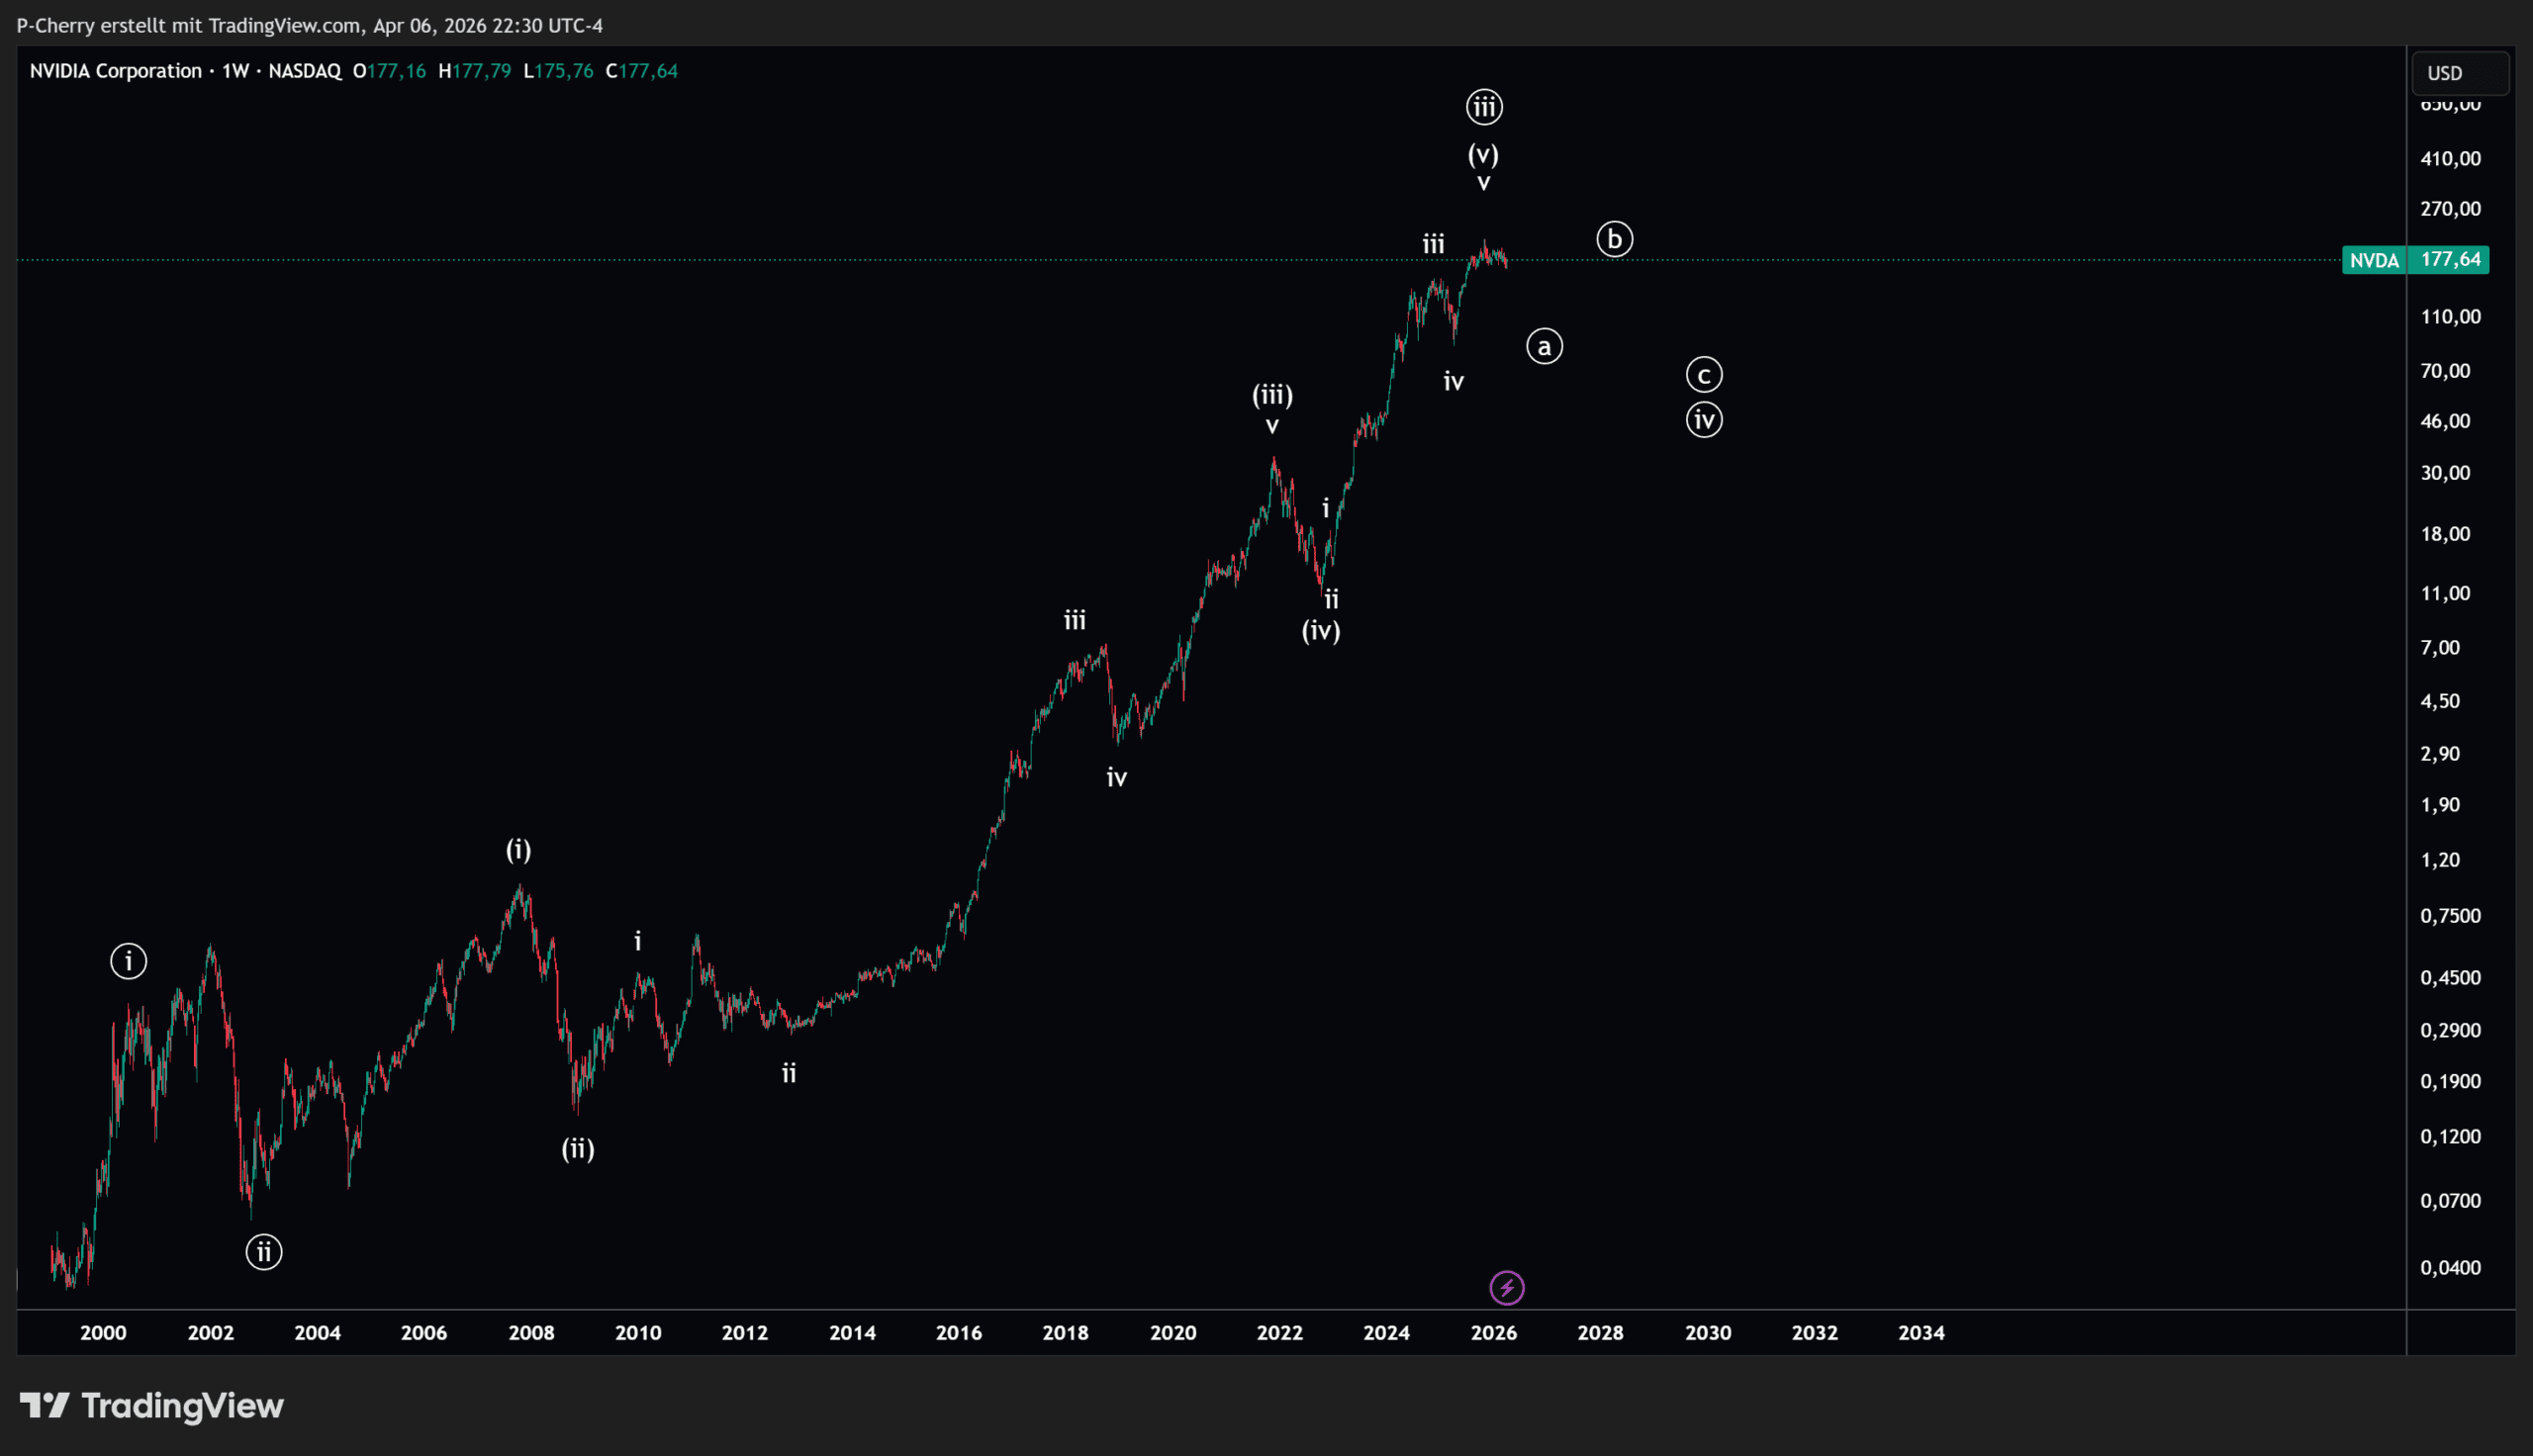Select the (ii) wave label near 2009

pyautogui.click(x=578, y=1148)
